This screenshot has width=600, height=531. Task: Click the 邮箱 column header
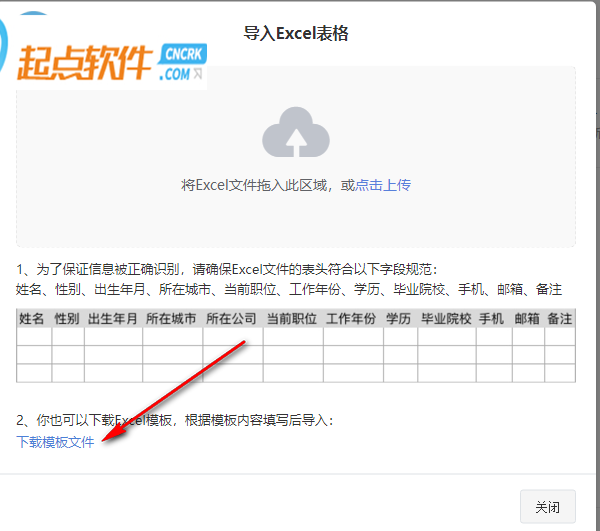point(527,318)
